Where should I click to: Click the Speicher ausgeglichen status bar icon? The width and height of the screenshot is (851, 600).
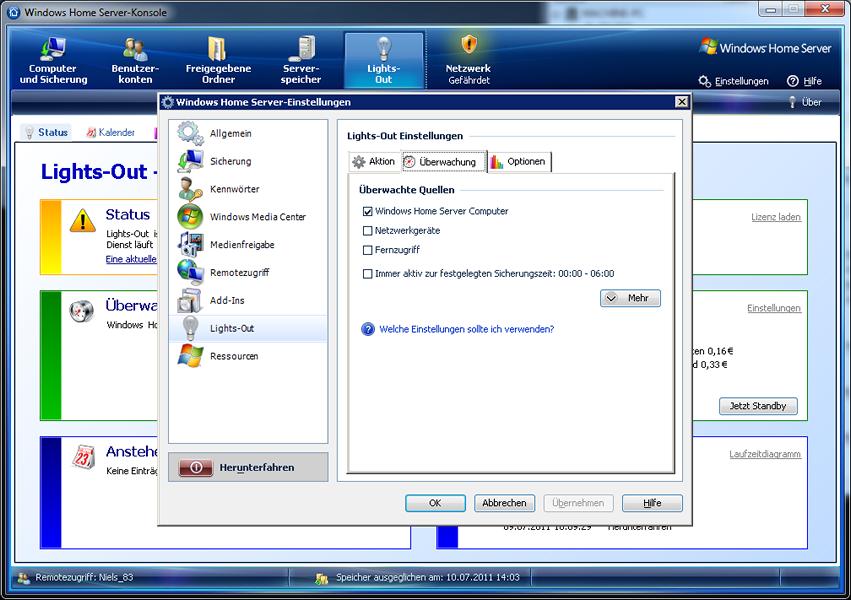321,578
